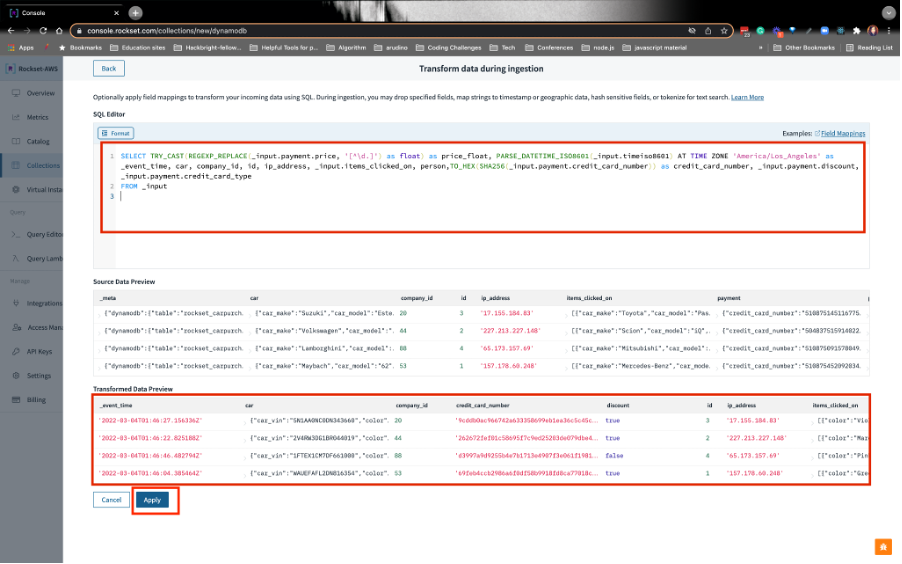The height and width of the screenshot is (564, 902).
Task: Click the Apply button
Action: 152,500
